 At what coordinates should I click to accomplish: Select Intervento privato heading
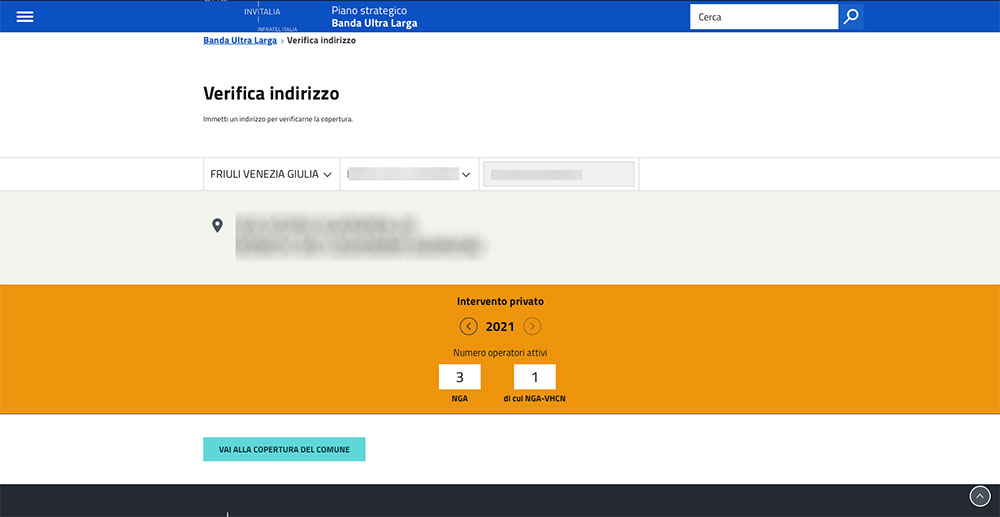[501, 302]
